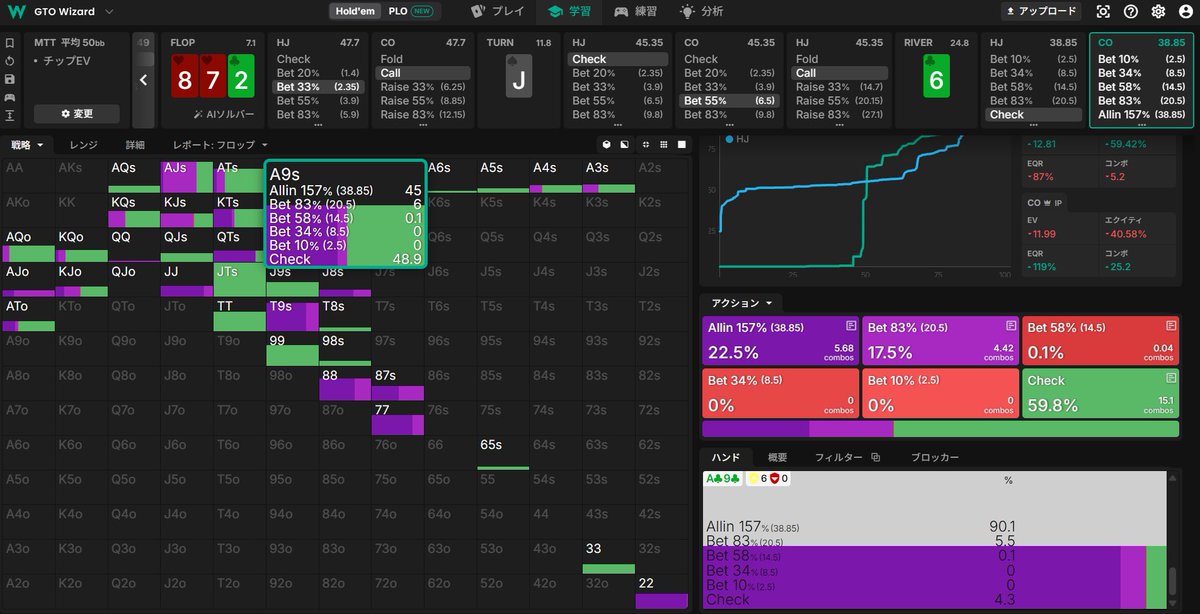This screenshot has width=1200, height=614.
Task: Switch game mode to Hold'em
Action: pyautogui.click(x=355, y=11)
